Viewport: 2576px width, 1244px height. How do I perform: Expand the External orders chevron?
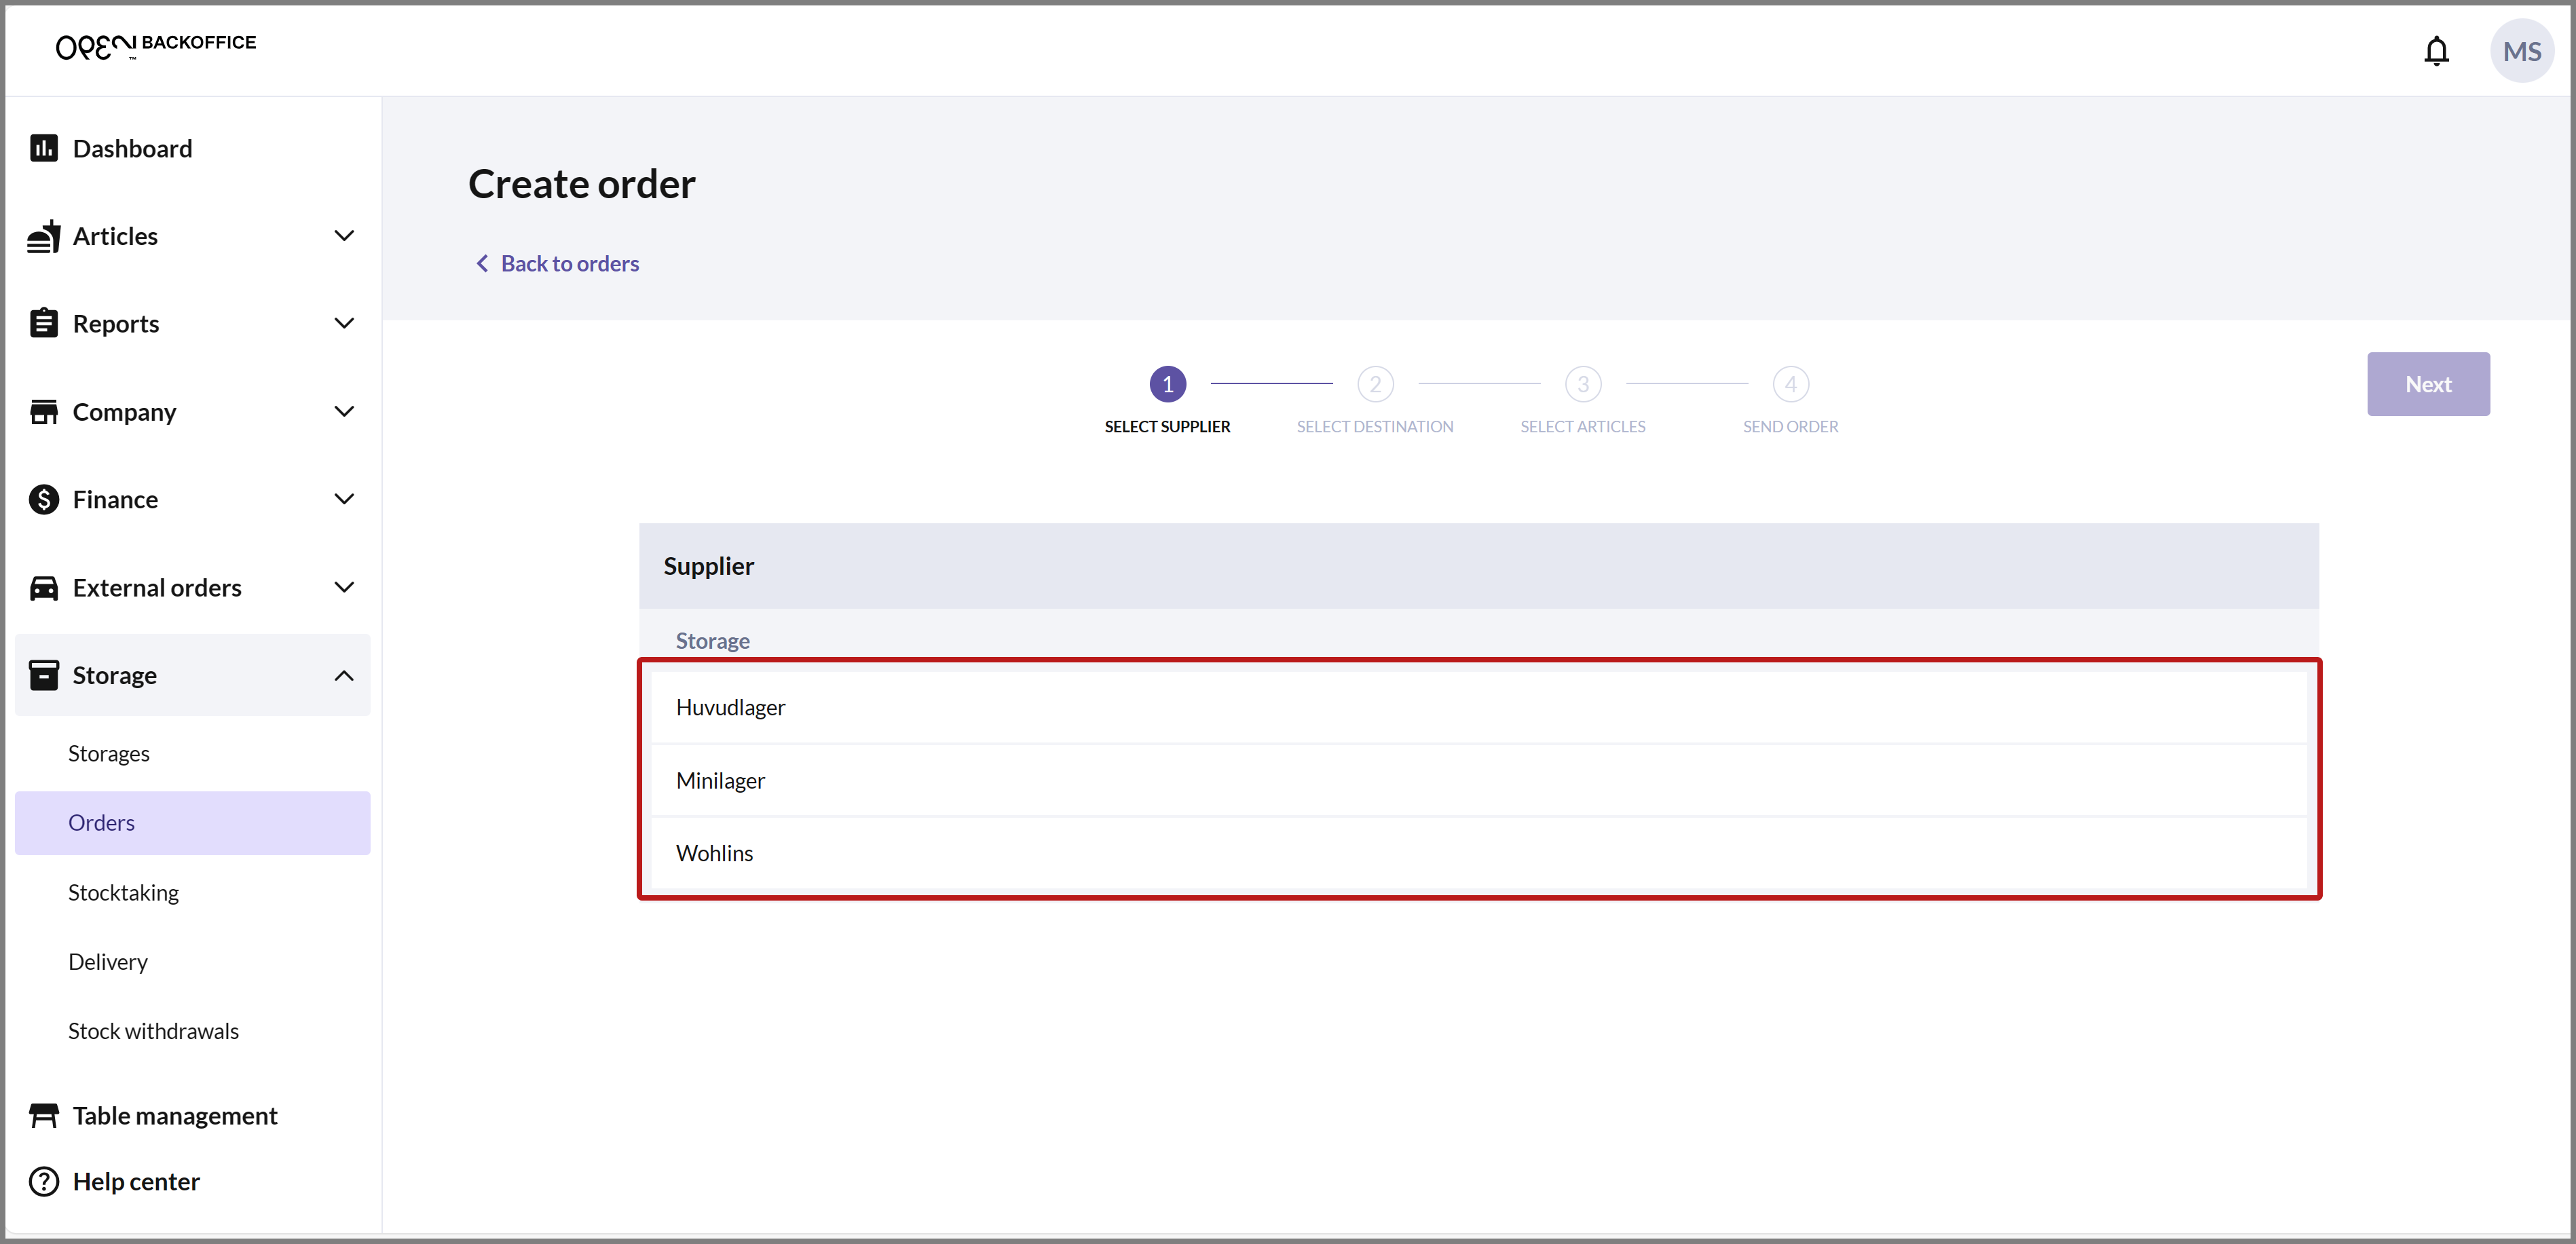click(344, 587)
